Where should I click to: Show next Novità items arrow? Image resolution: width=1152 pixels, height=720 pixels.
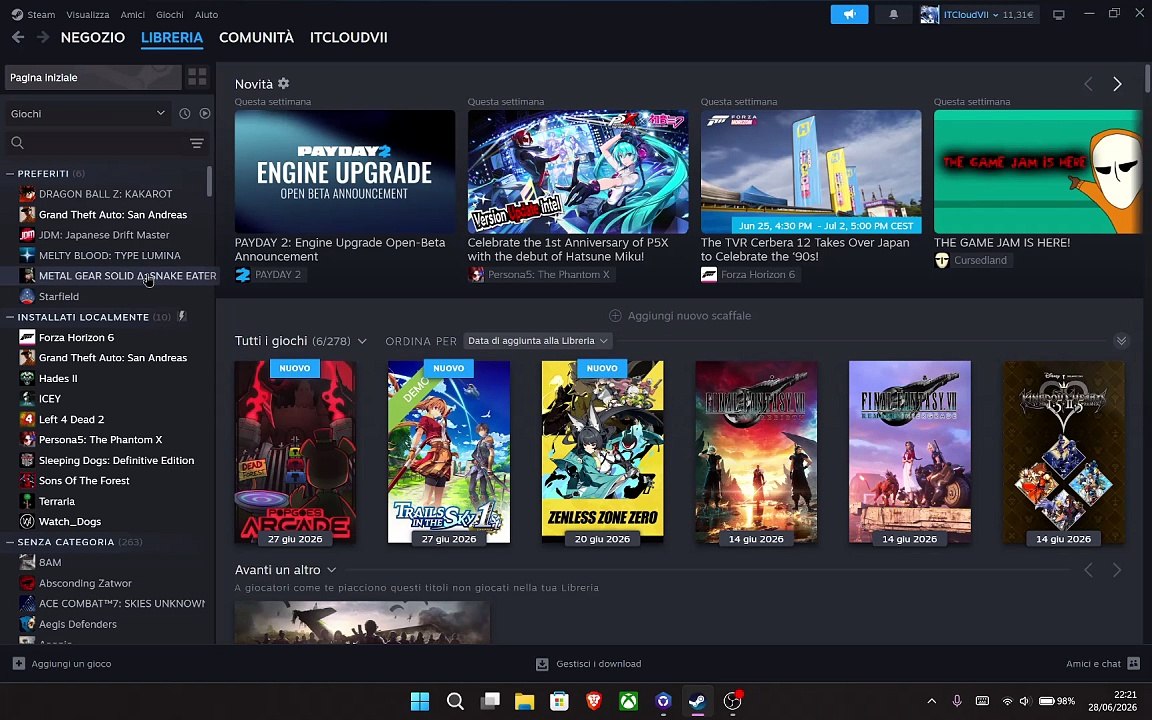pyautogui.click(x=1117, y=84)
